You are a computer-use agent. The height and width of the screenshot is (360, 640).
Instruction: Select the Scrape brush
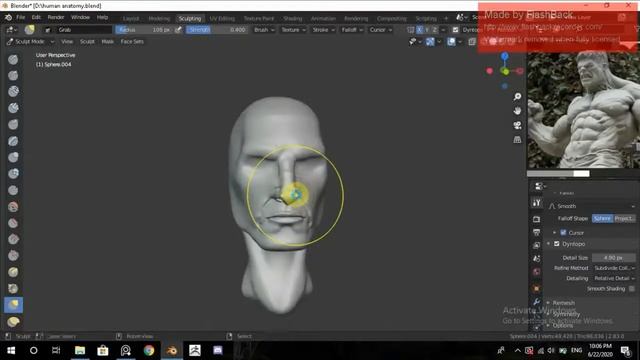click(13, 256)
